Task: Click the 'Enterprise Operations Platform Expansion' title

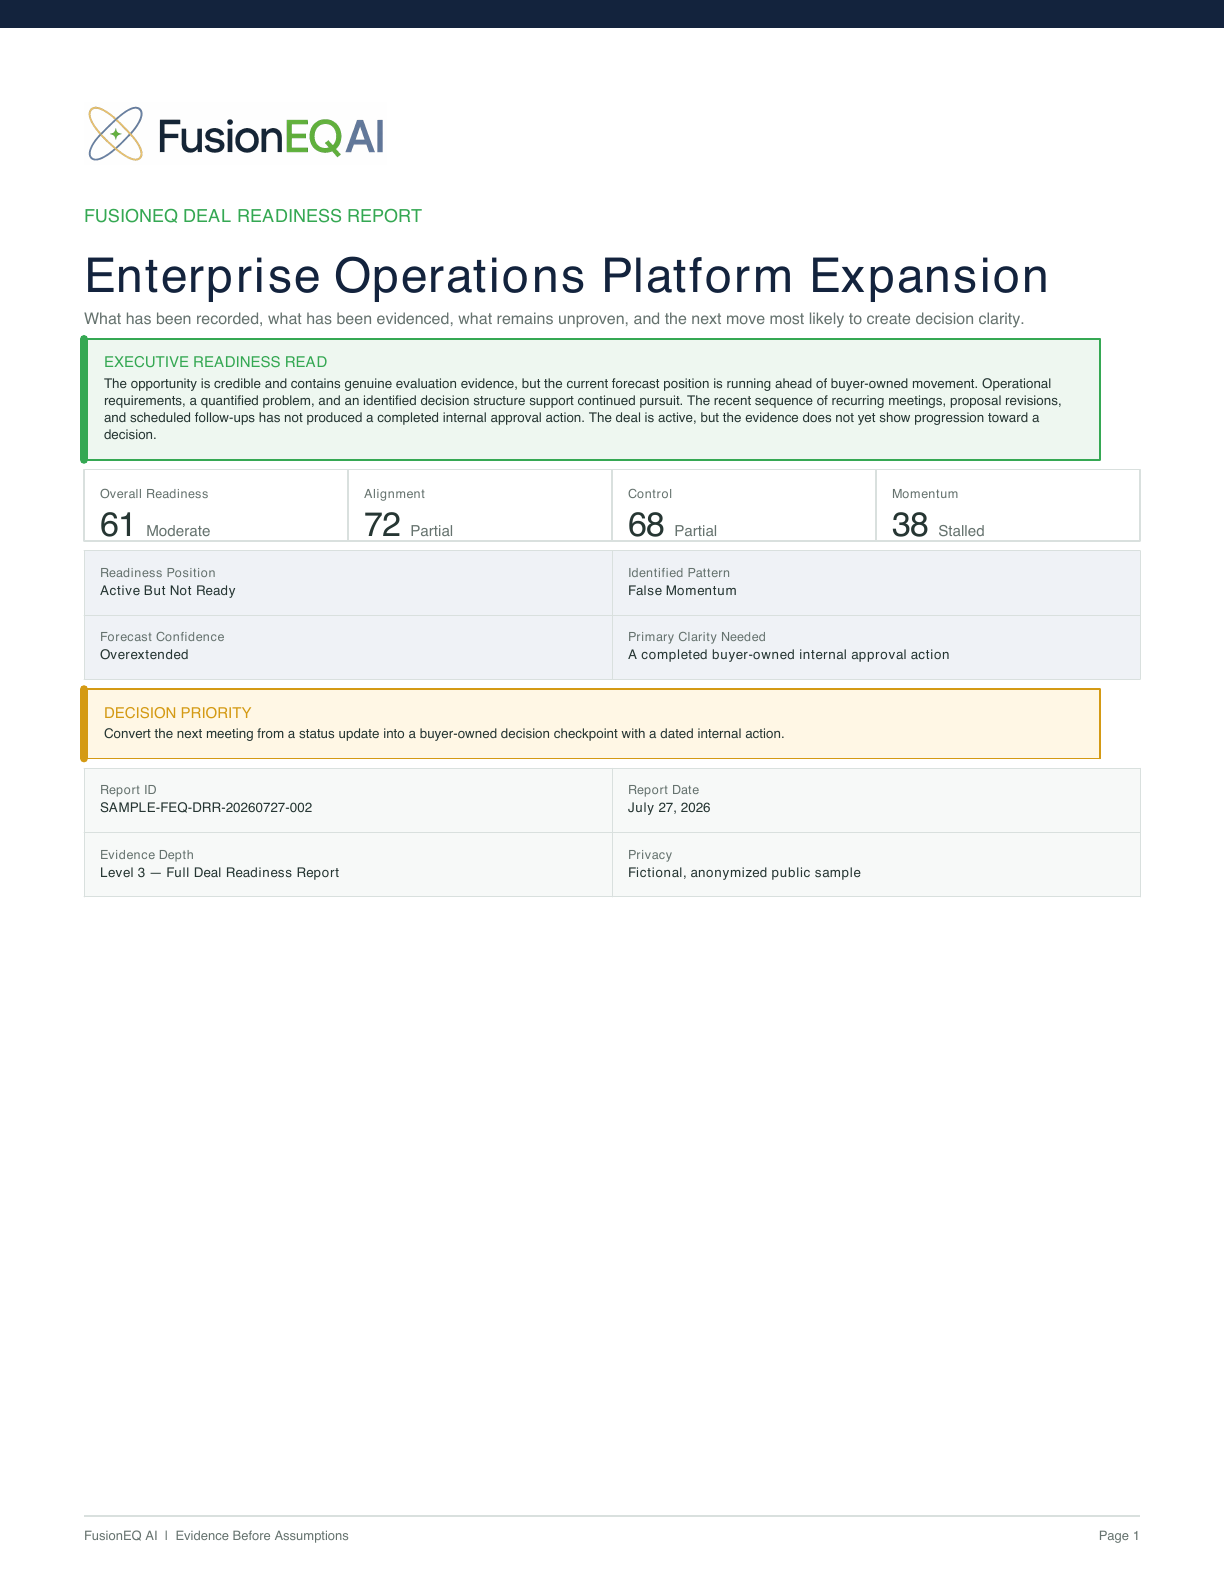Action: click(566, 276)
